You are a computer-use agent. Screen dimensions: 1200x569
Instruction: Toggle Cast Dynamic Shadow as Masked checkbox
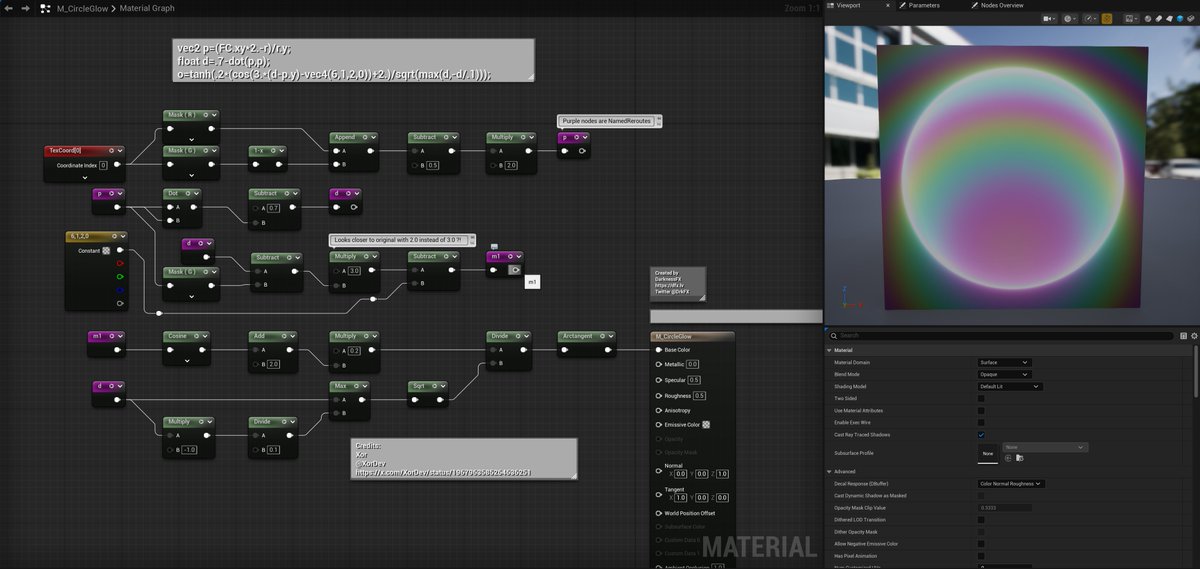pos(981,496)
